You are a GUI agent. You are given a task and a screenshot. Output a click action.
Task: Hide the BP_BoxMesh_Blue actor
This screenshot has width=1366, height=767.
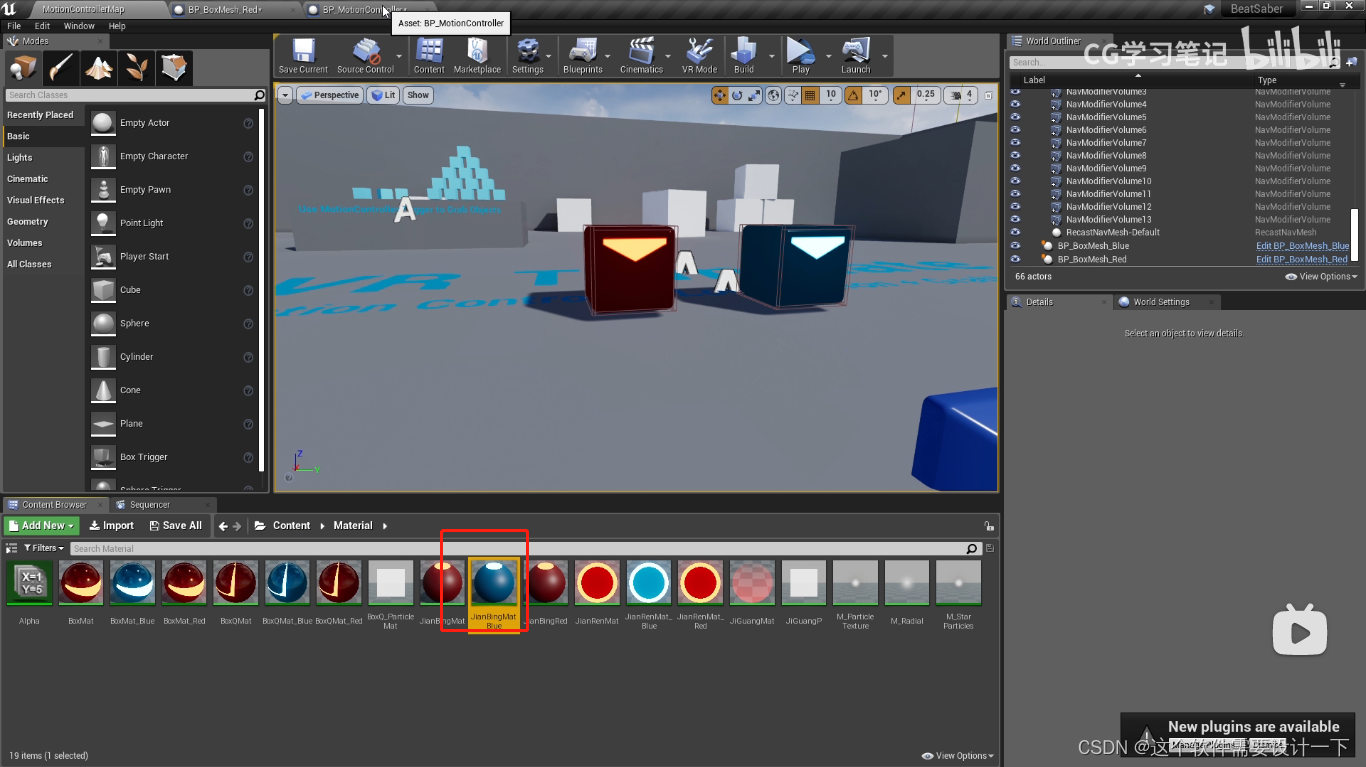click(1015, 245)
